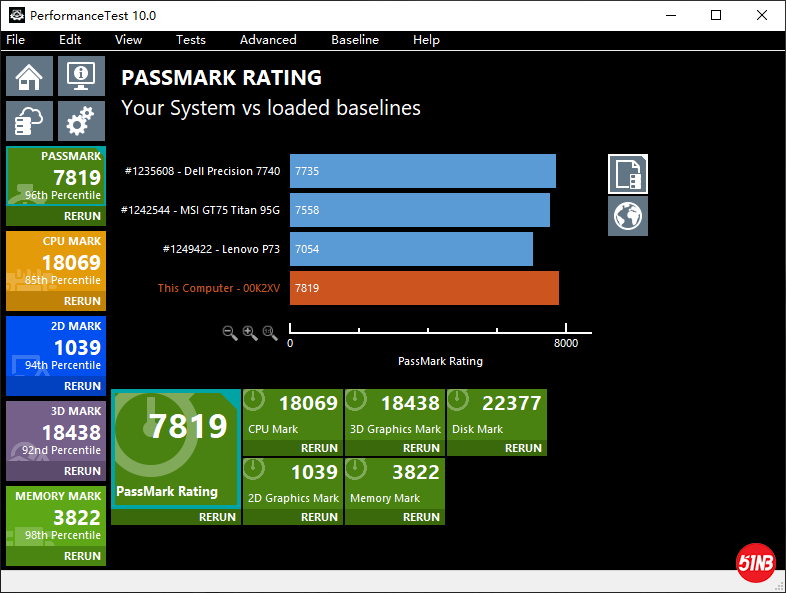Select the PASSMARK 7819 sidebar score
The image size is (786, 593).
77,177
